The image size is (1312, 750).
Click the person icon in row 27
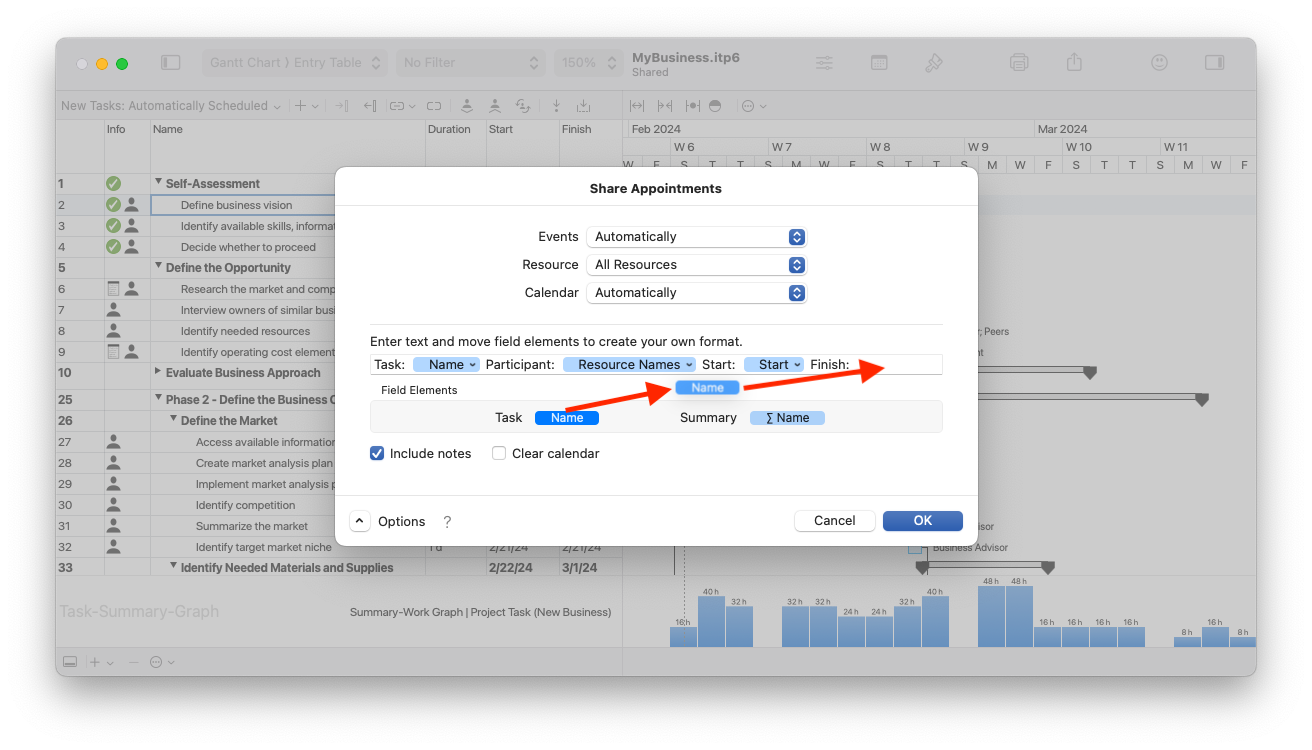114,441
